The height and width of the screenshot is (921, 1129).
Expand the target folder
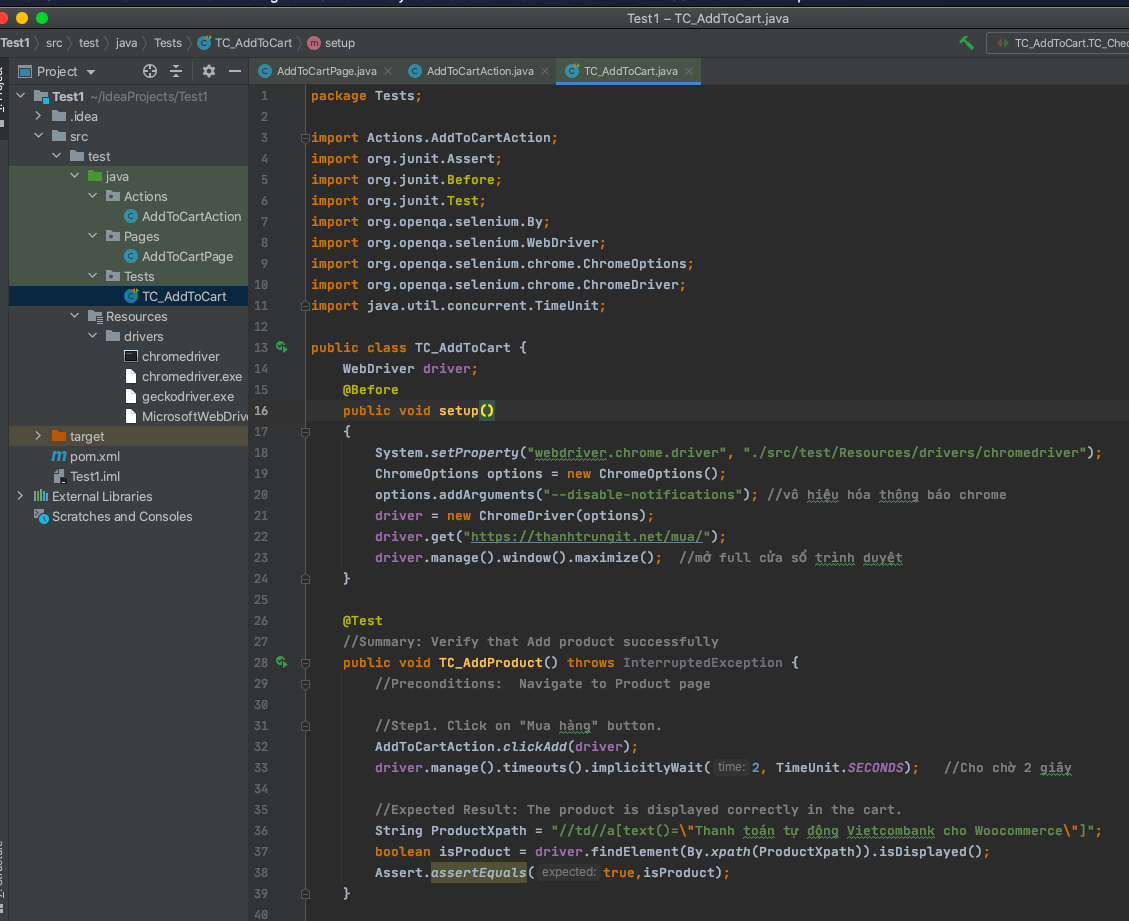38,436
